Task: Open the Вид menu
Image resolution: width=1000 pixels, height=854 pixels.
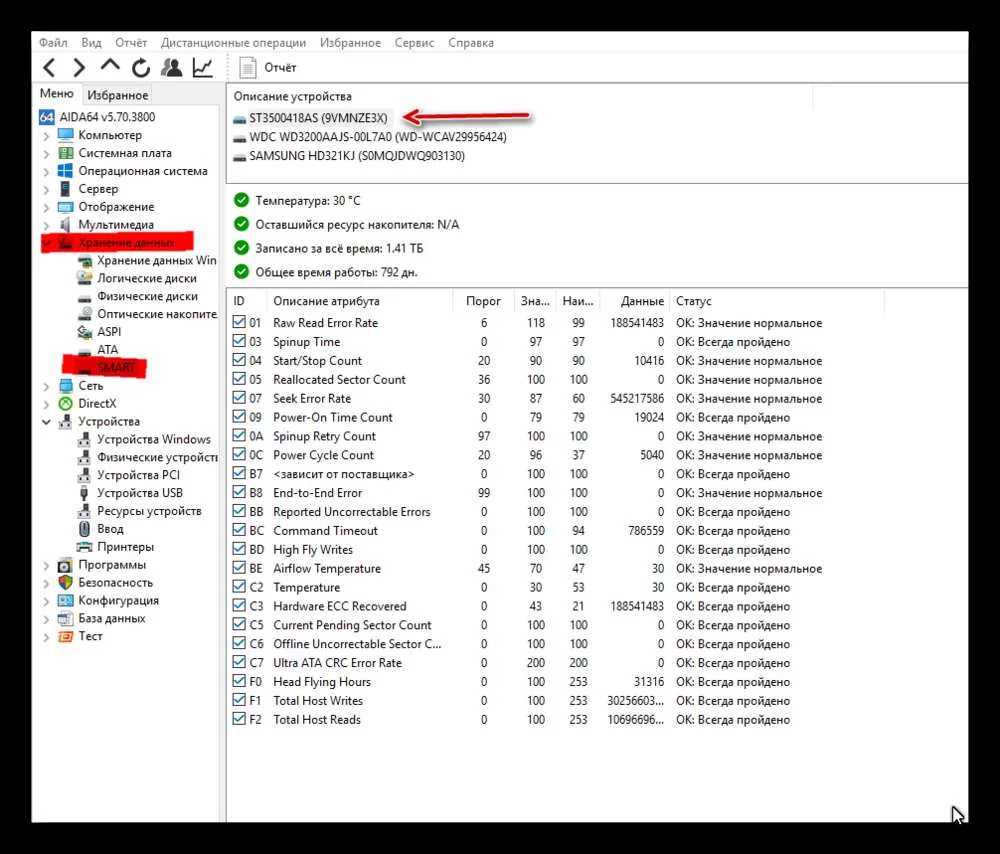Action: (x=91, y=43)
